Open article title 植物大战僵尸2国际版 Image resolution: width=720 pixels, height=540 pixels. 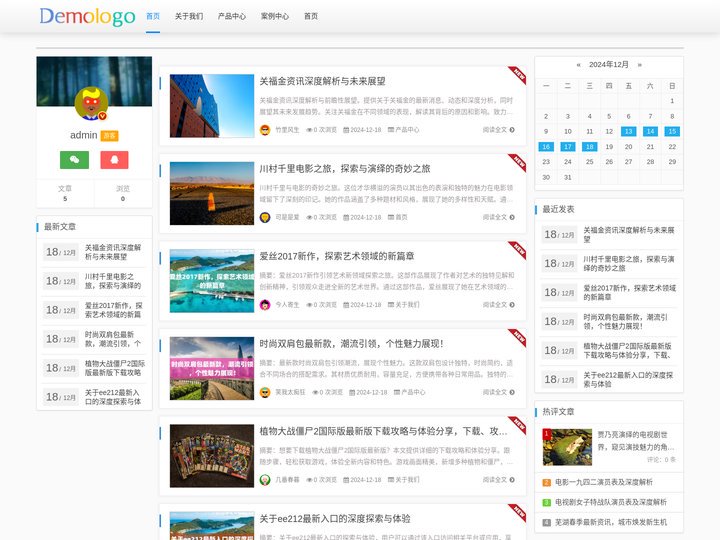pos(383,431)
